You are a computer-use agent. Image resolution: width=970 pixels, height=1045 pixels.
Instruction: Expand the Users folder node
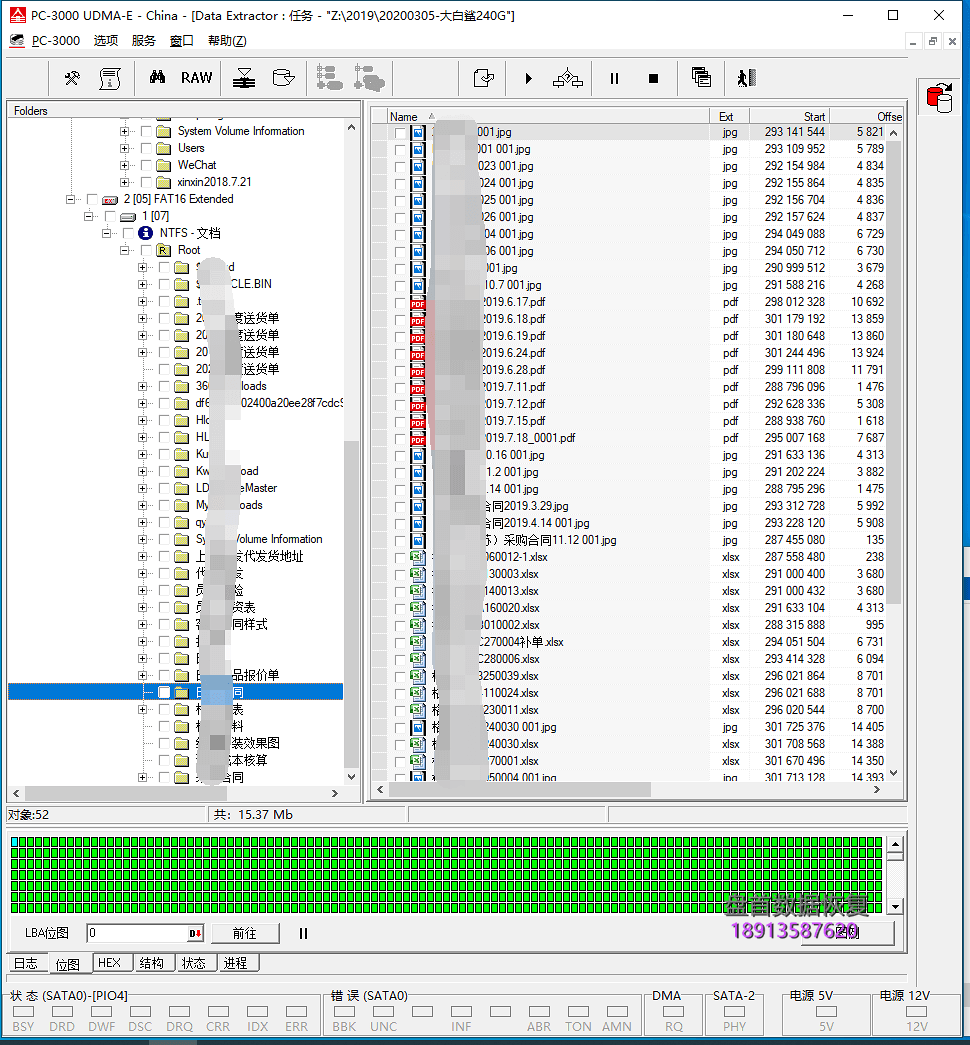point(124,149)
